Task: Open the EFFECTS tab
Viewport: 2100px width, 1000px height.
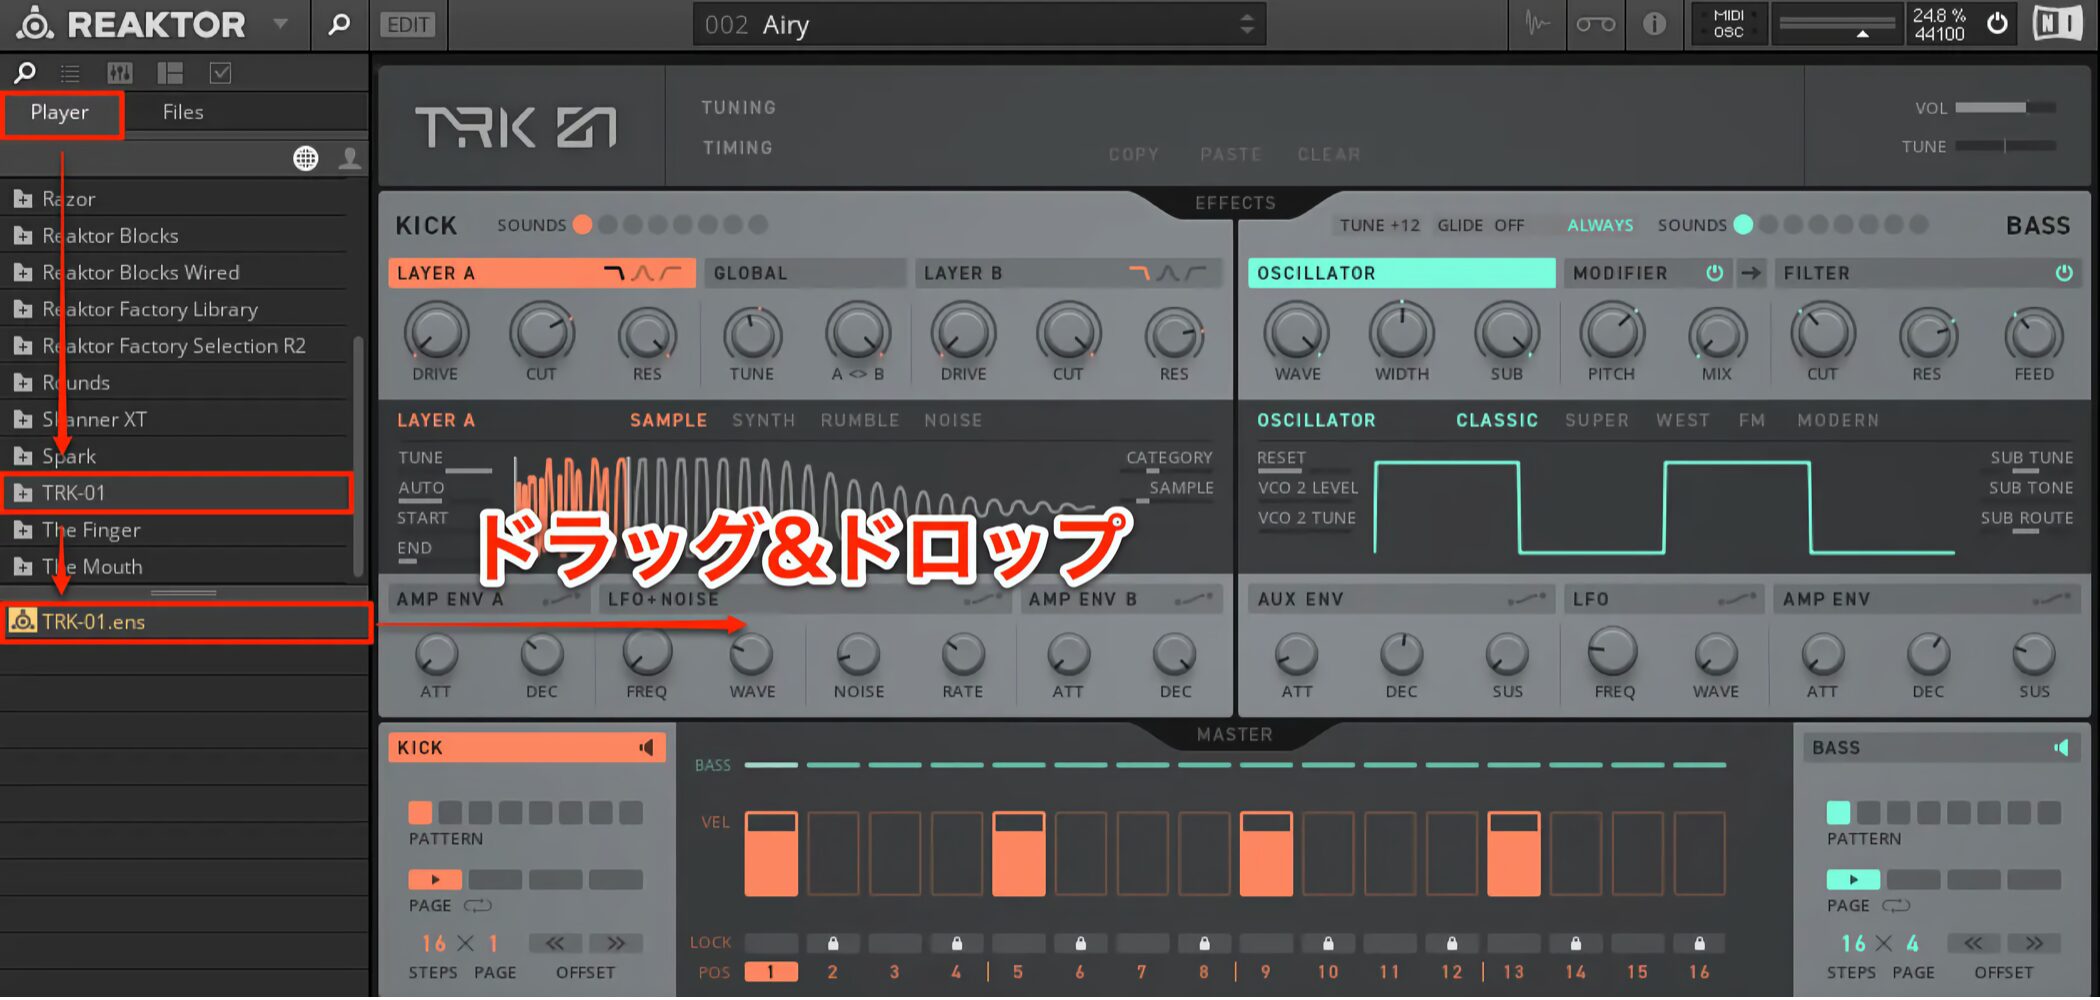Action: coord(1235,203)
